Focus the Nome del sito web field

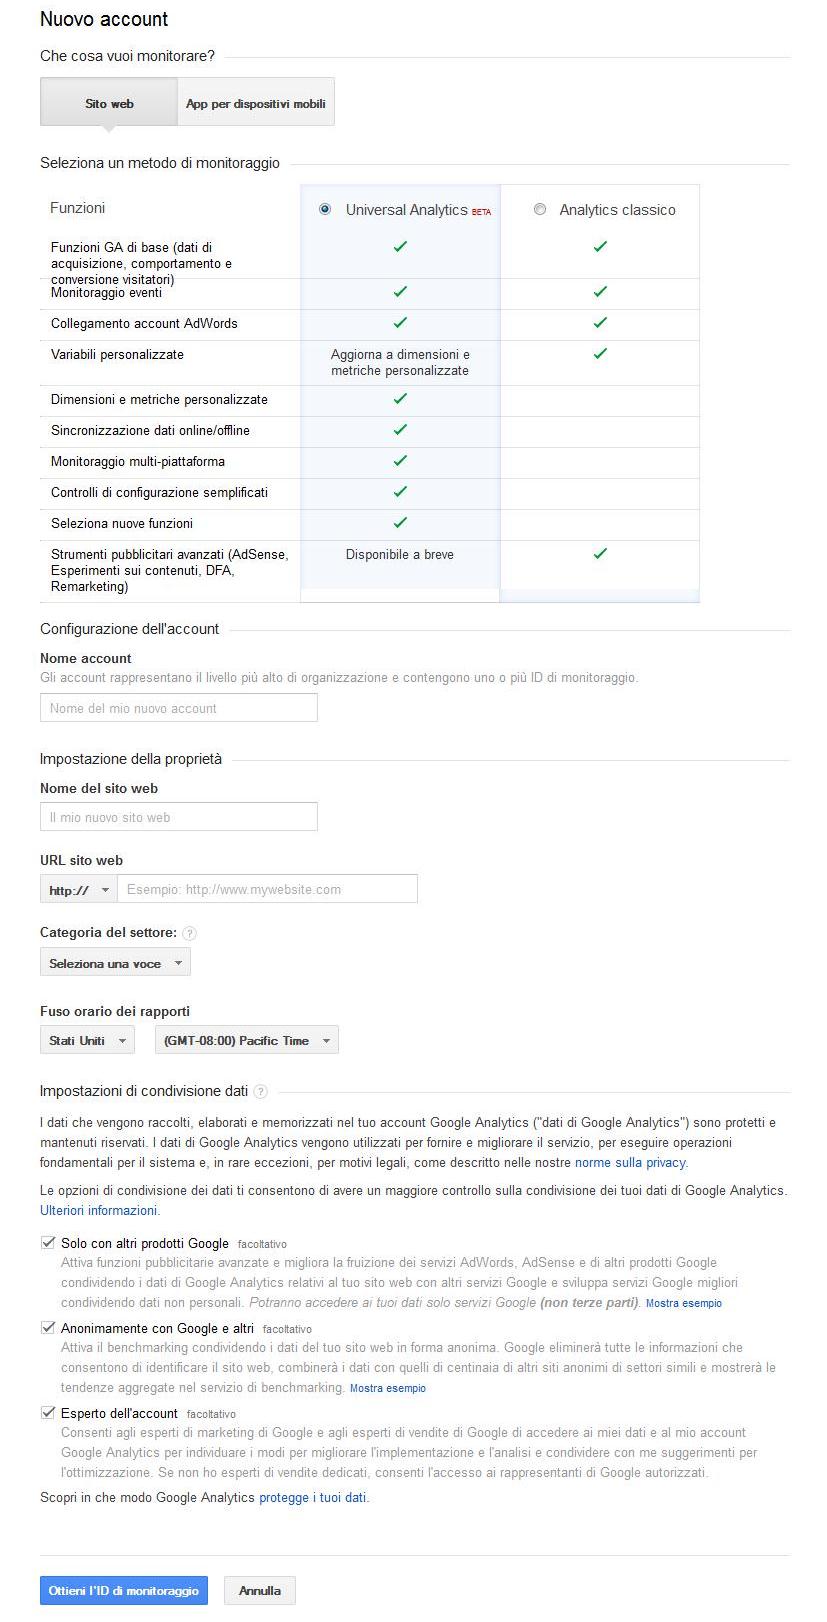click(179, 817)
